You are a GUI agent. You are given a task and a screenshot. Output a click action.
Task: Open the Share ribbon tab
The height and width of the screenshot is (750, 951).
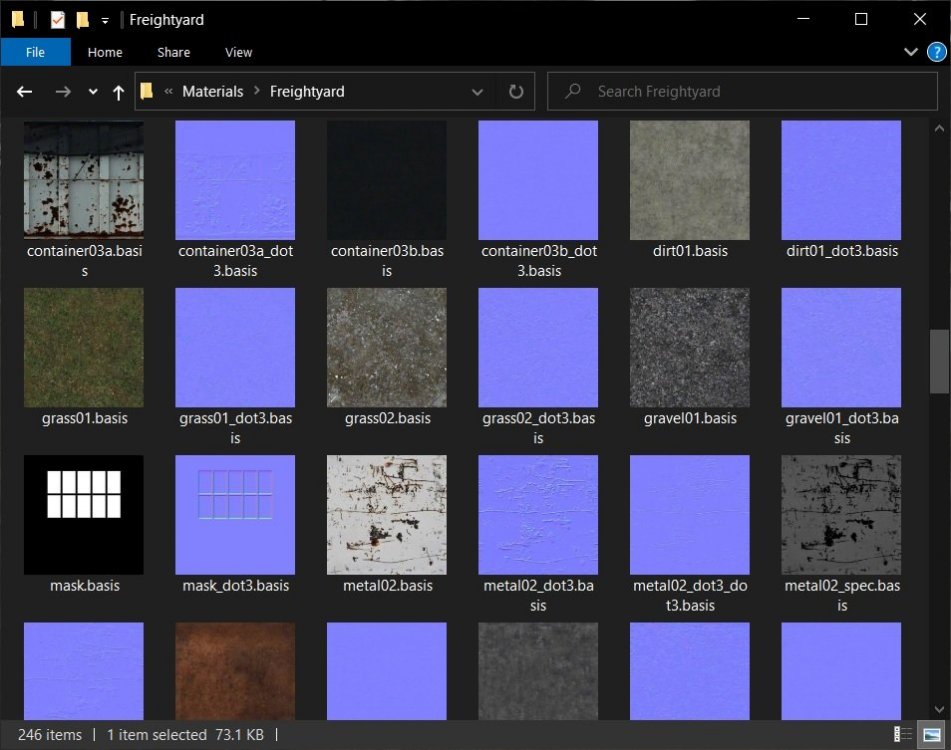coord(173,52)
